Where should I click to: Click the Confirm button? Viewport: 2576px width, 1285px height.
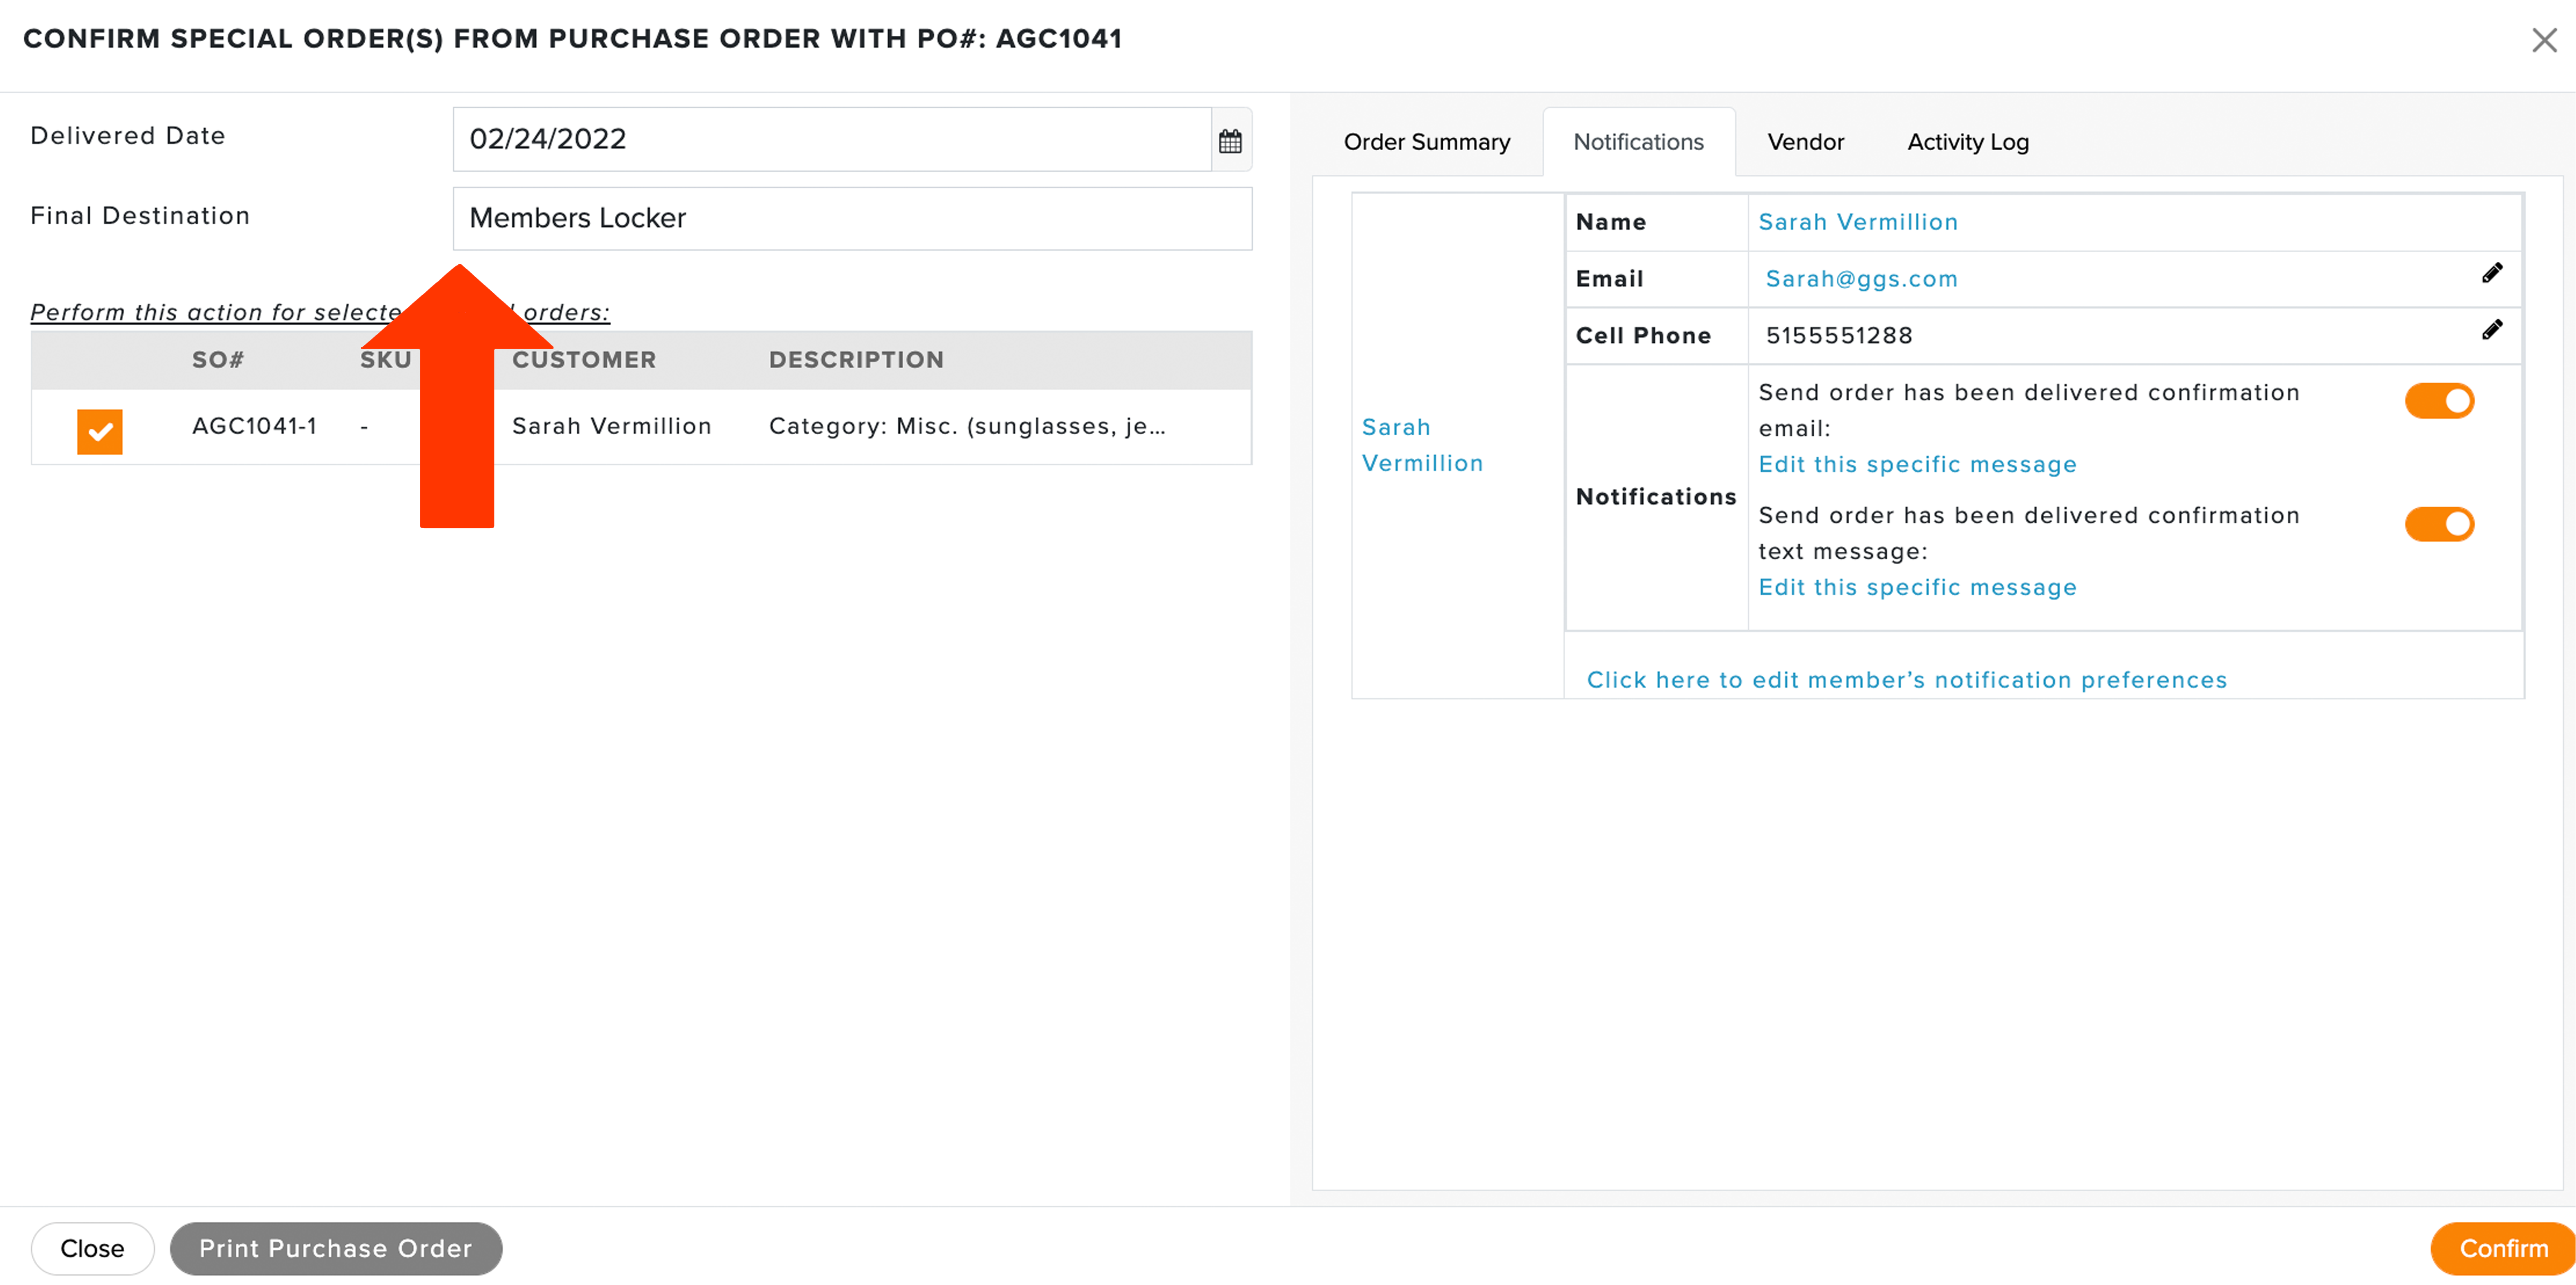coord(2502,1248)
